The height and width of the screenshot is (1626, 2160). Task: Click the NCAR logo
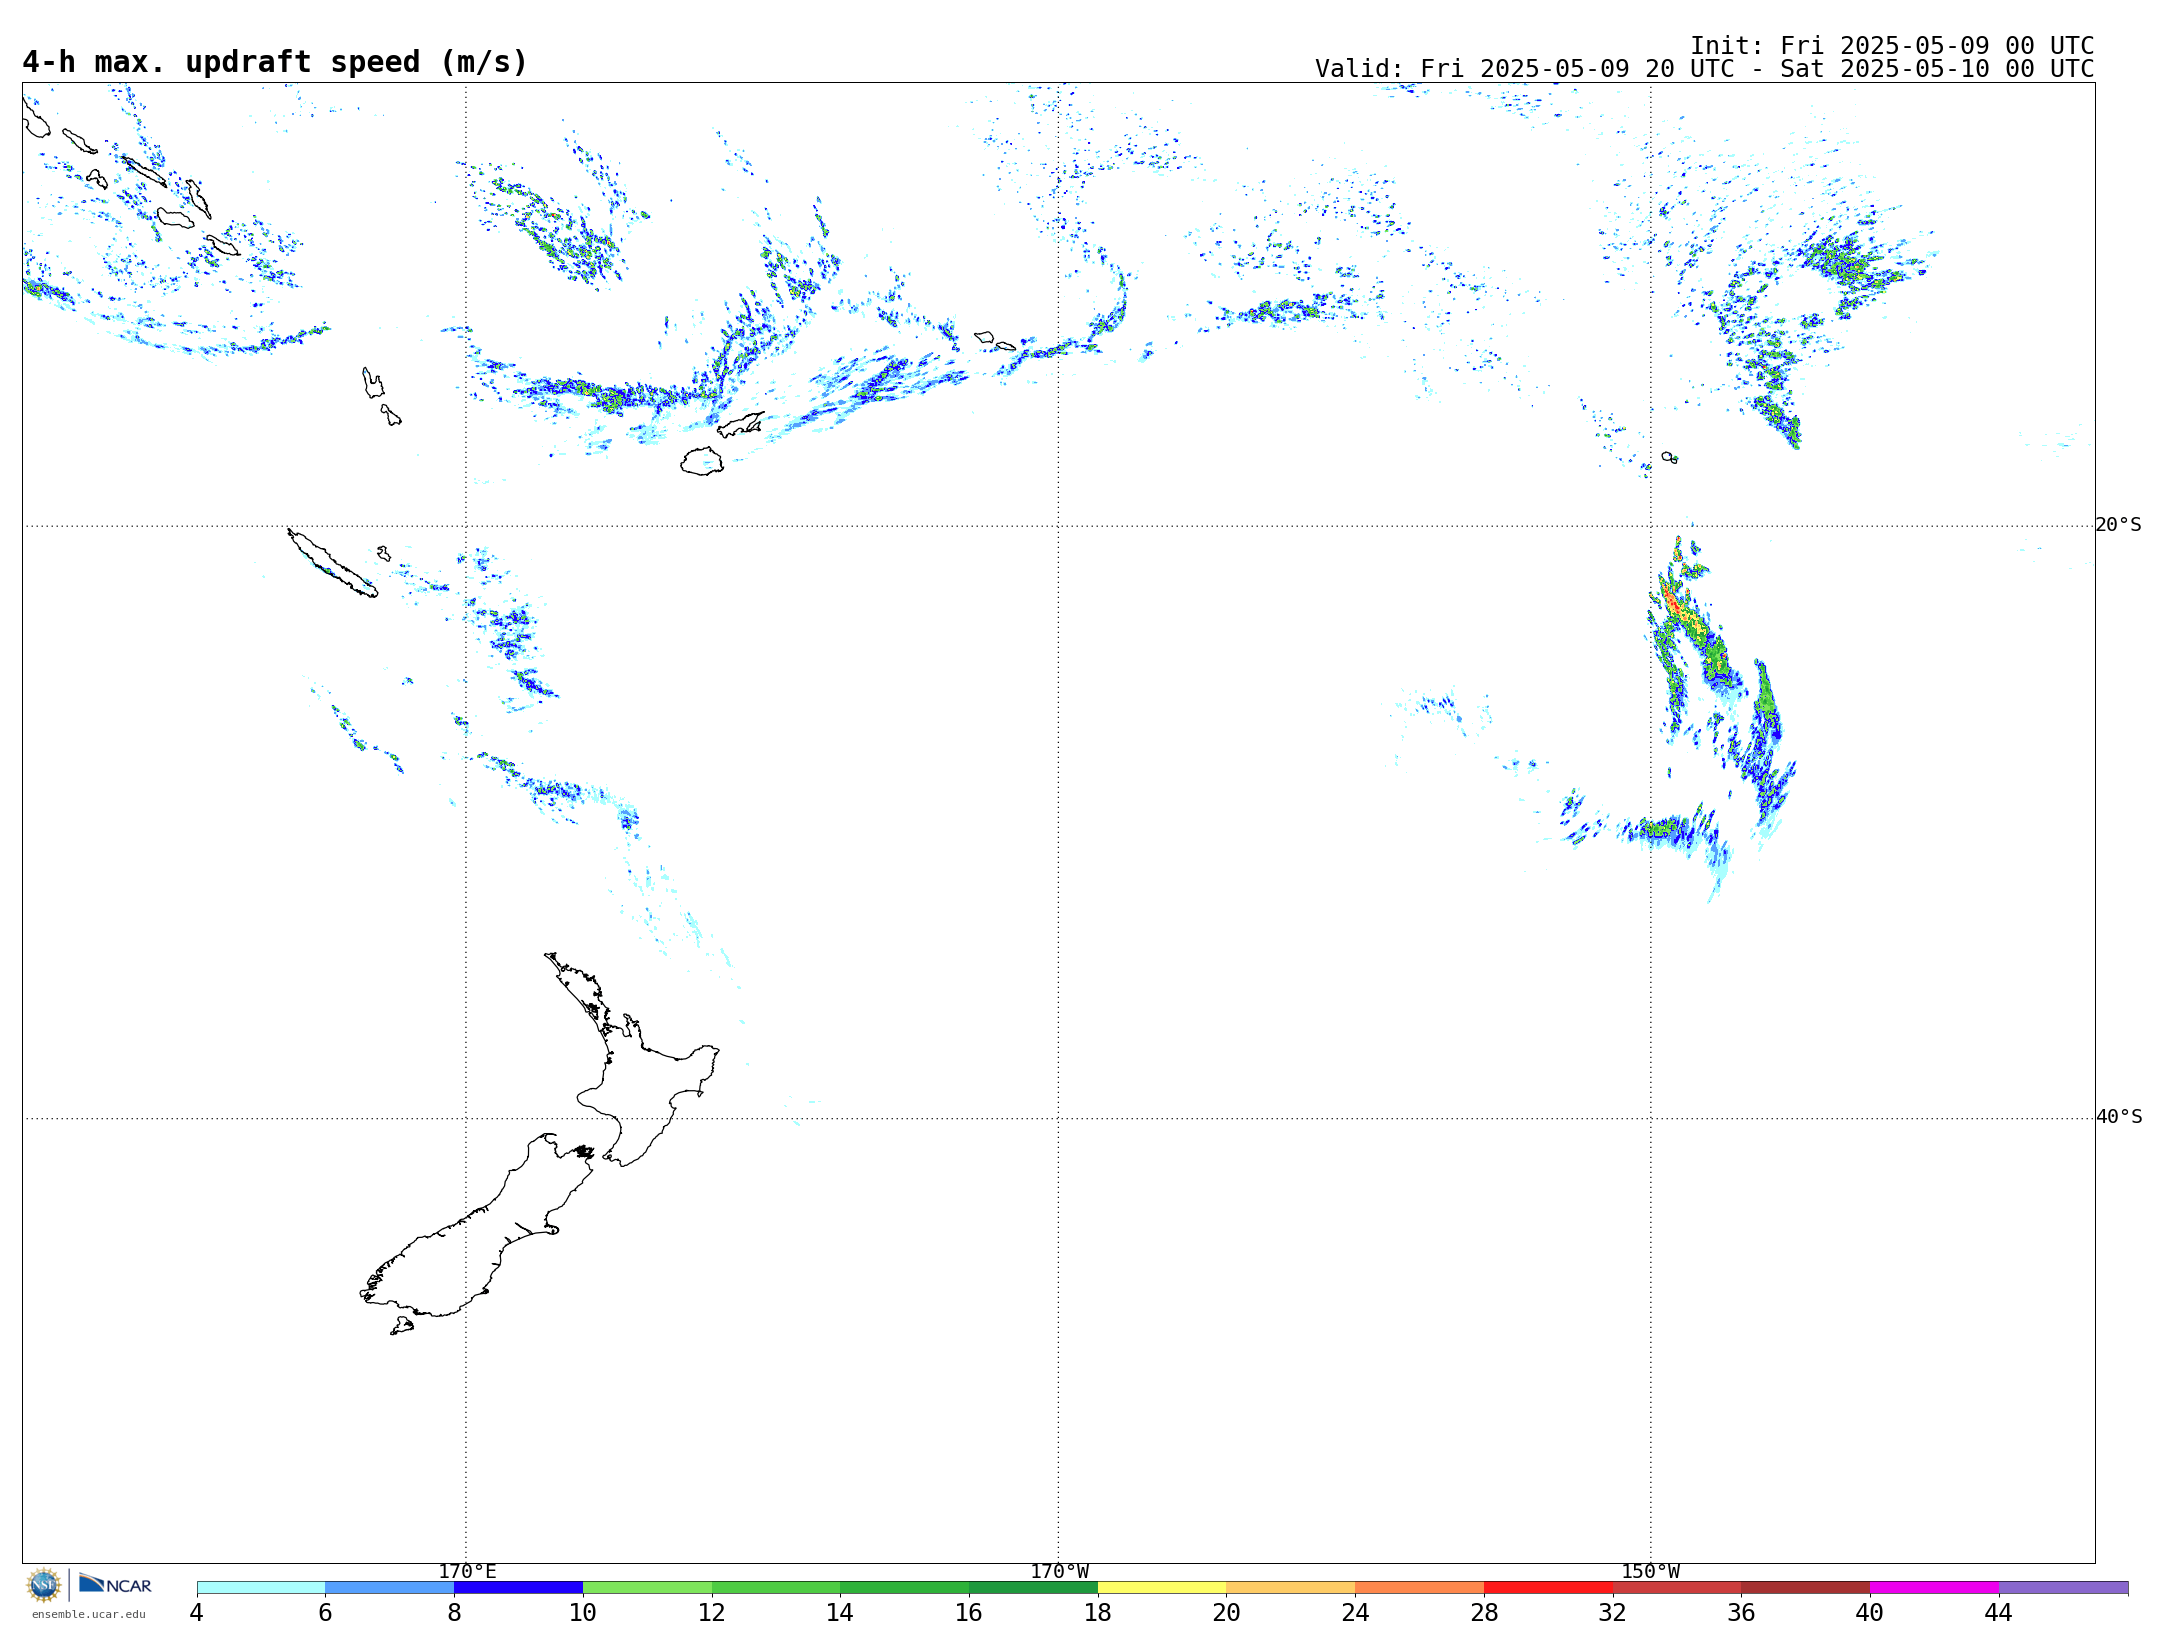(x=115, y=1584)
